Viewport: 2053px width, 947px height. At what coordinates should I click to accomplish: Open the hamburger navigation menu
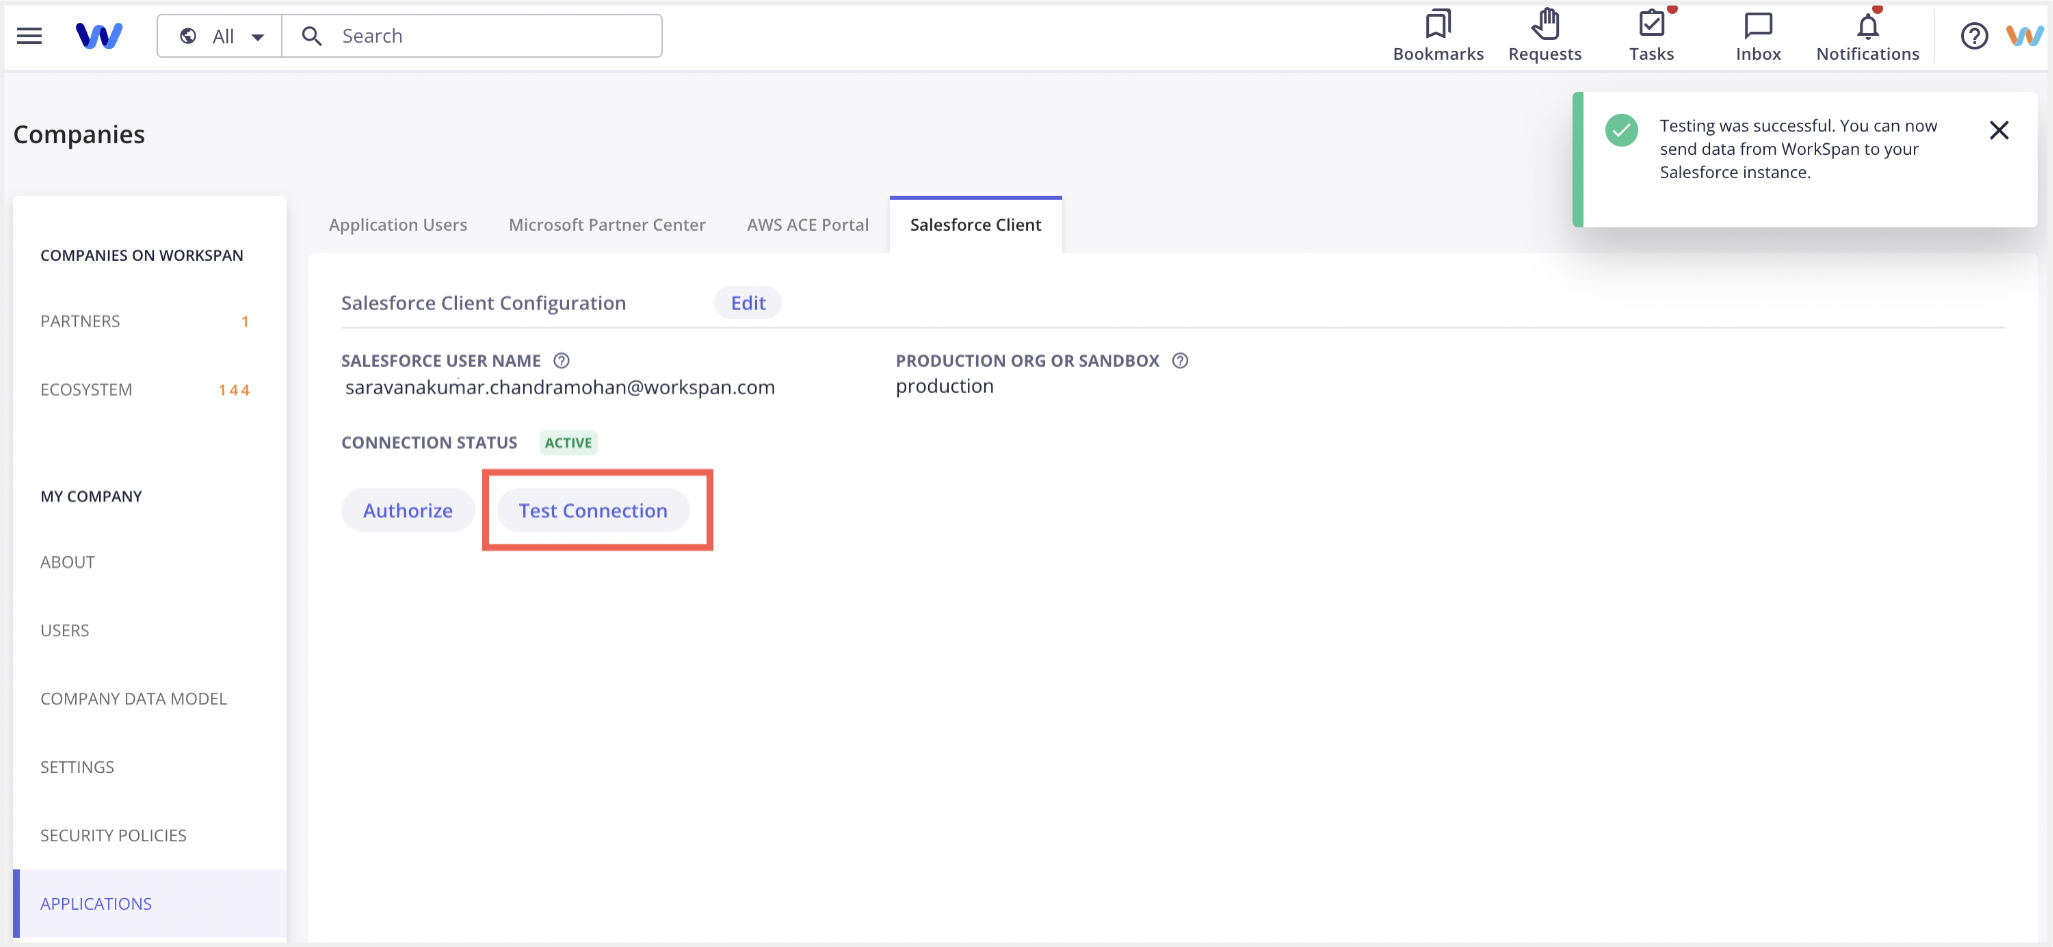click(30, 36)
